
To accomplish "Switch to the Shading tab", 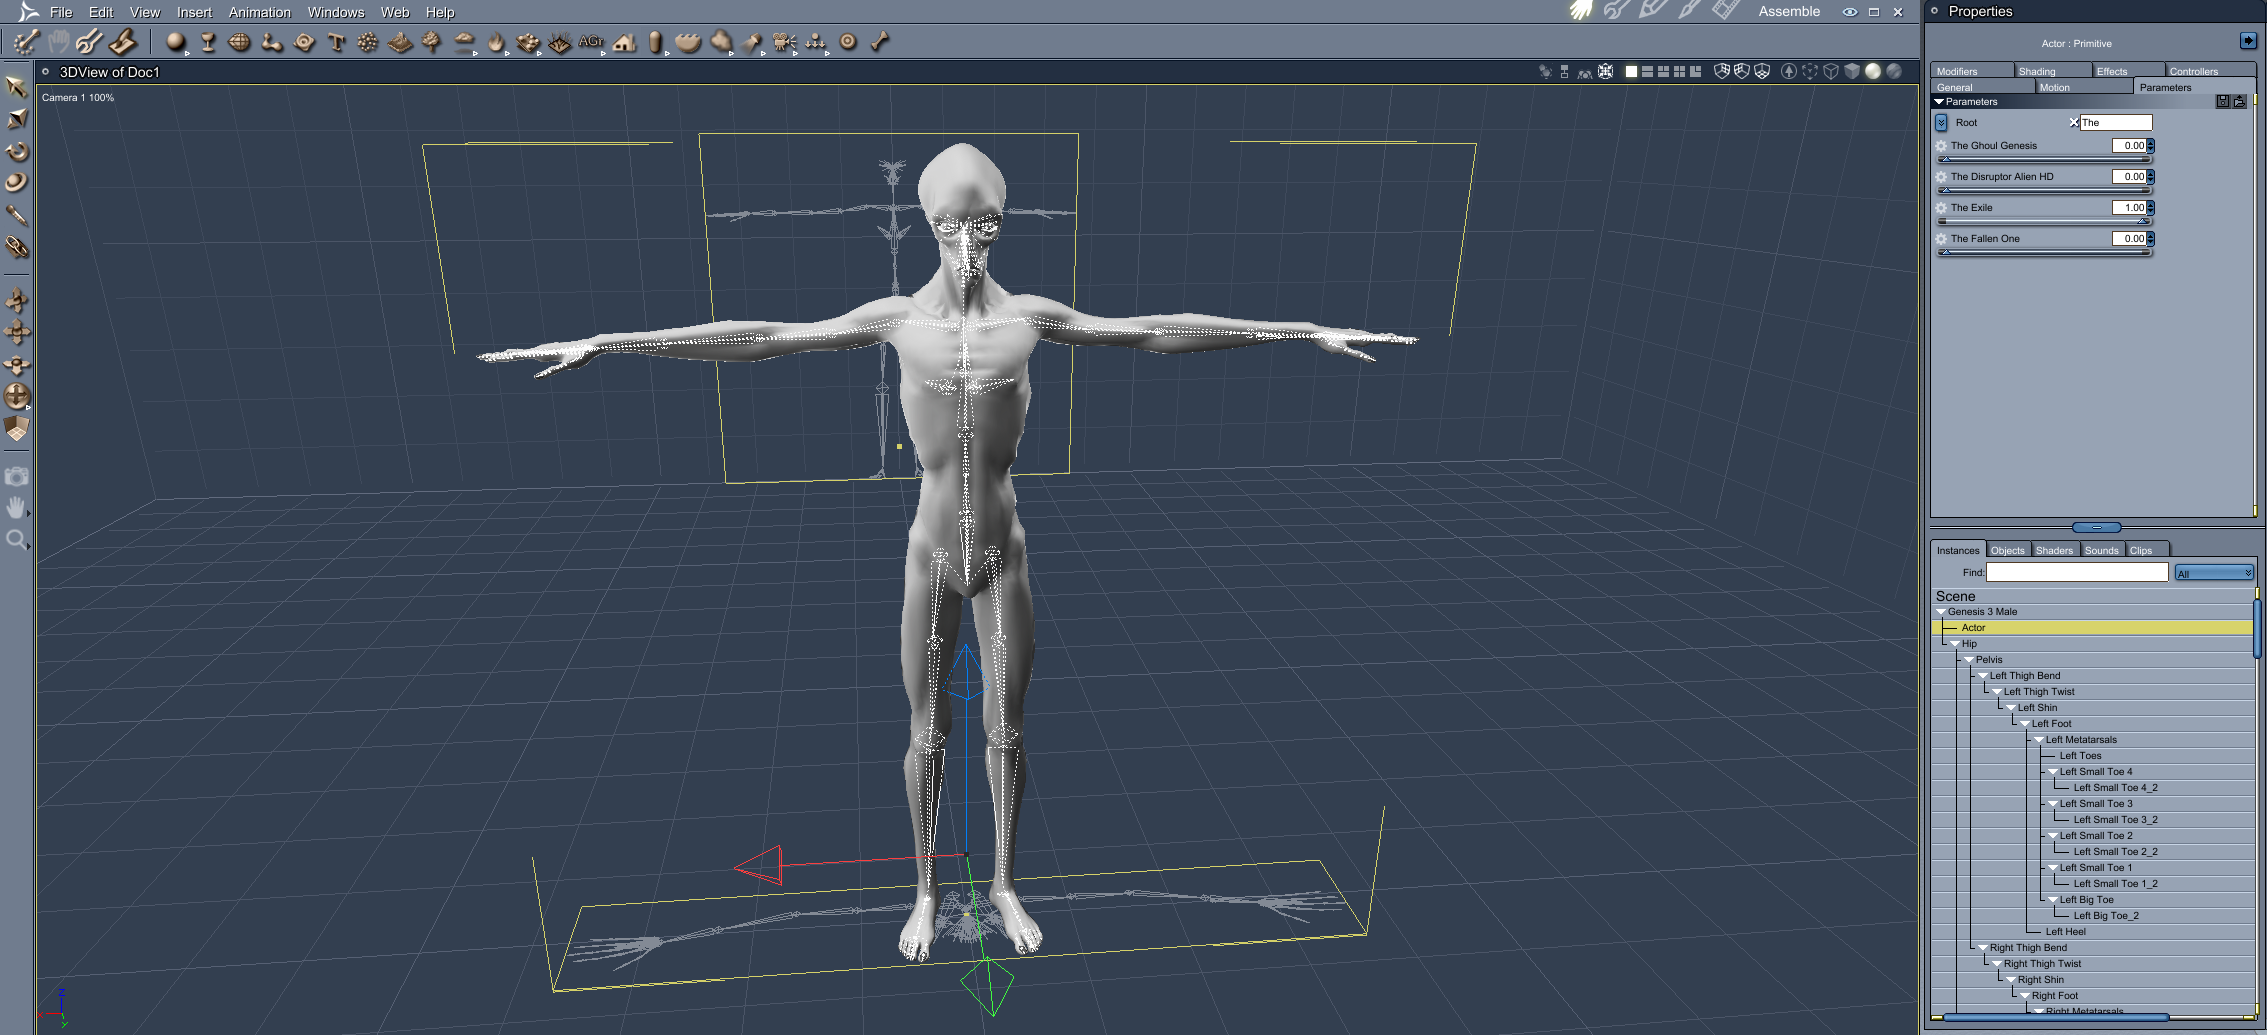I will tap(2052, 71).
